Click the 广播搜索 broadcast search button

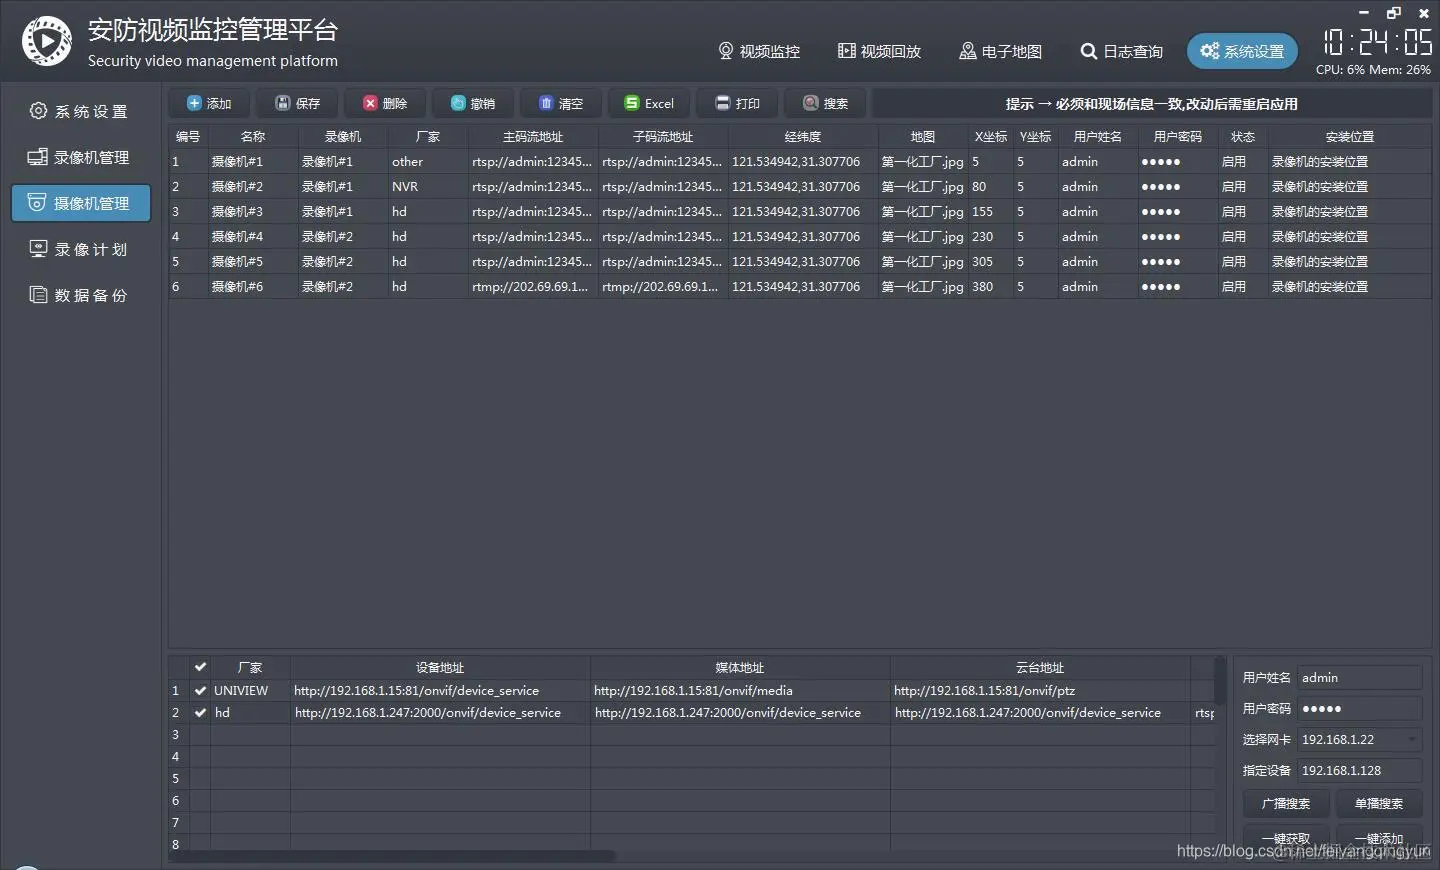(1286, 803)
